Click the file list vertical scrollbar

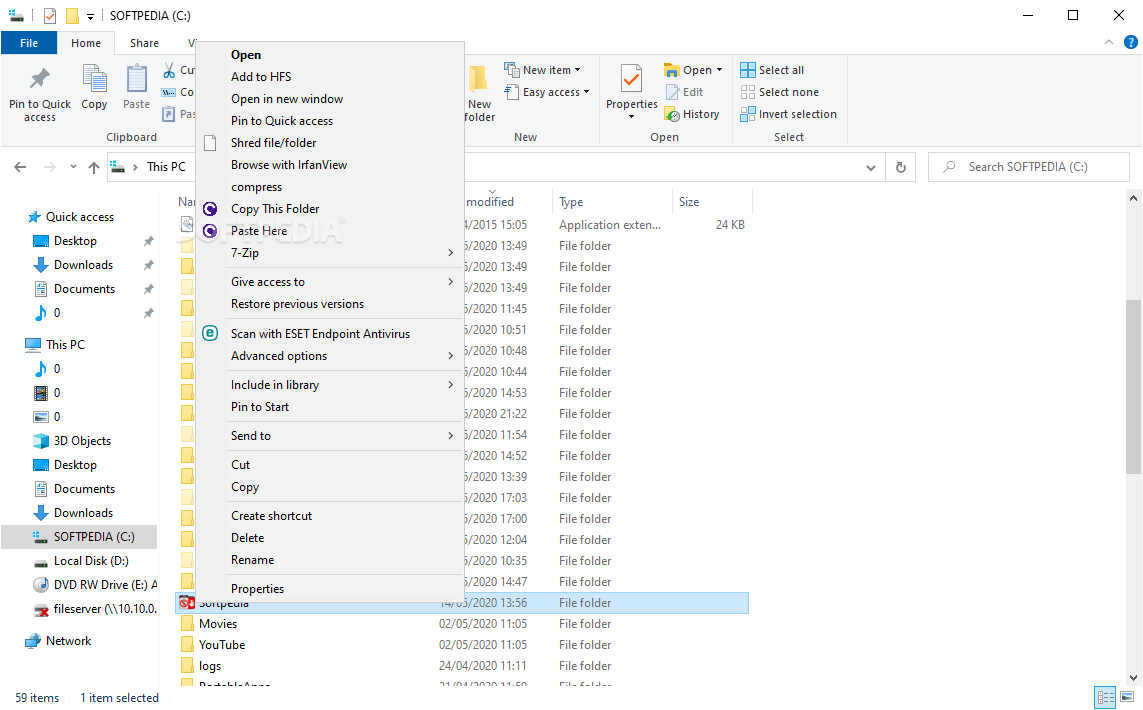(x=1133, y=386)
